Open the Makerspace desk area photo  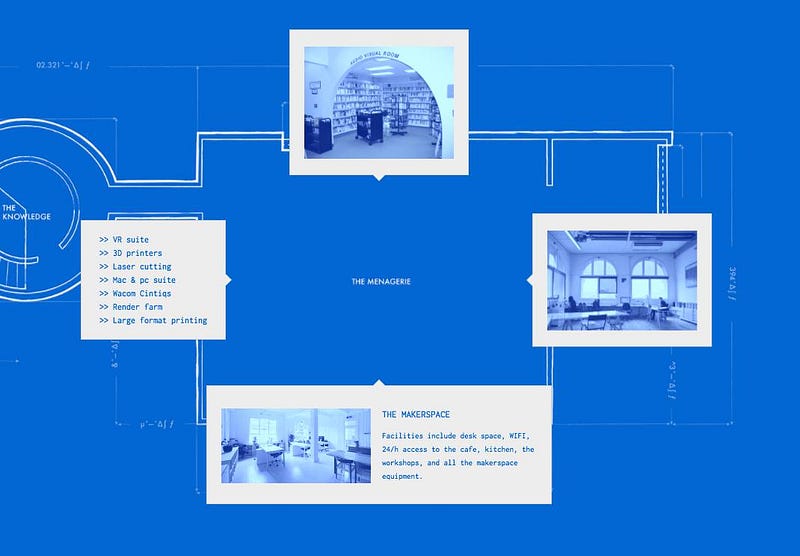pyautogui.click(x=296, y=445)
